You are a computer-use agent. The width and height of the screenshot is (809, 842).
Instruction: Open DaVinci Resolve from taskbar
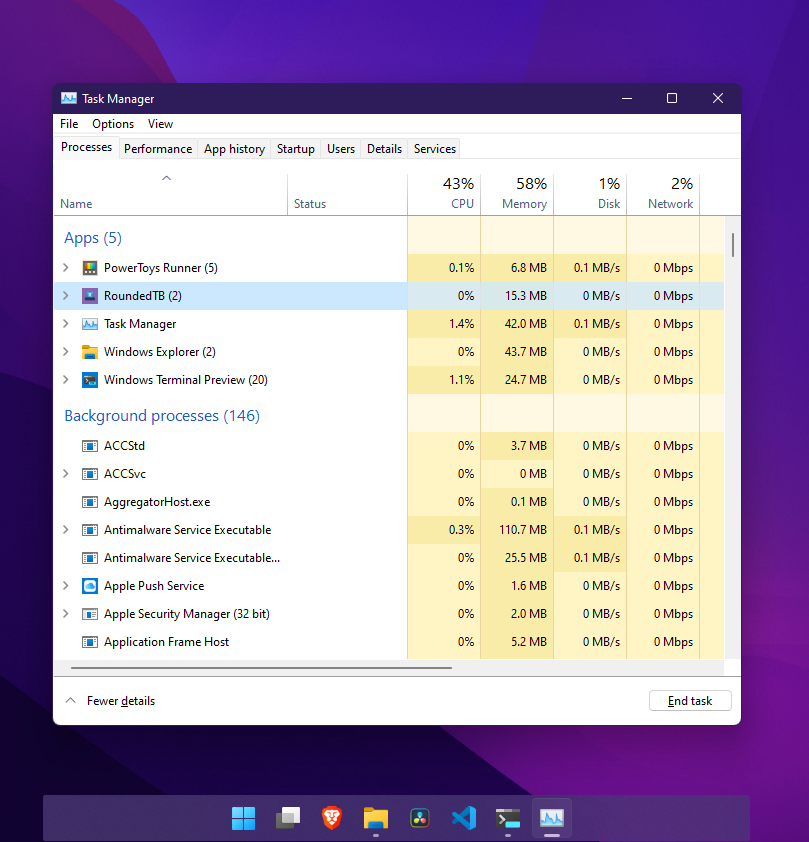point(420,818)
